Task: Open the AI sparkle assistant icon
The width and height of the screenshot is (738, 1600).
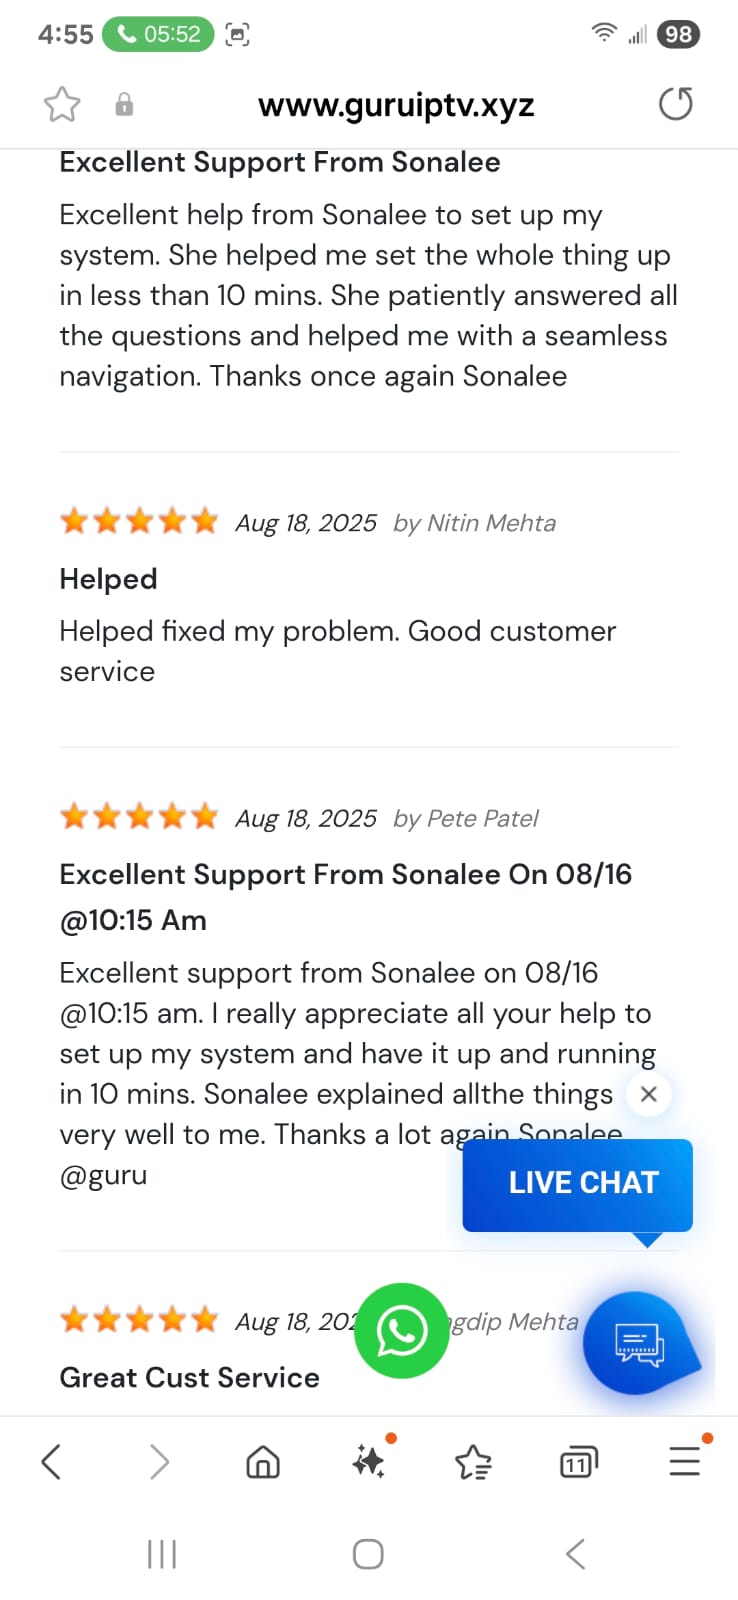Action: [x=369, y=1462]
